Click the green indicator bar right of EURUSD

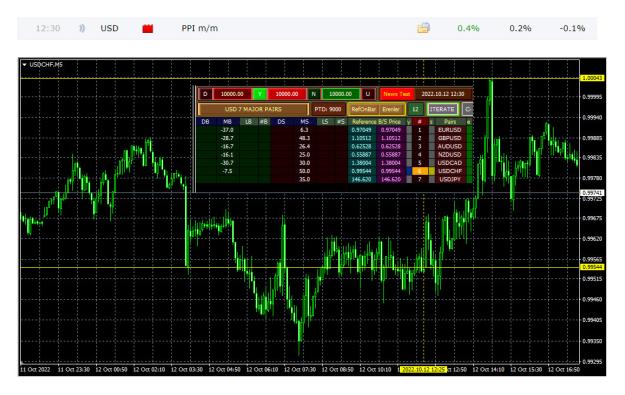pos(469,130)
